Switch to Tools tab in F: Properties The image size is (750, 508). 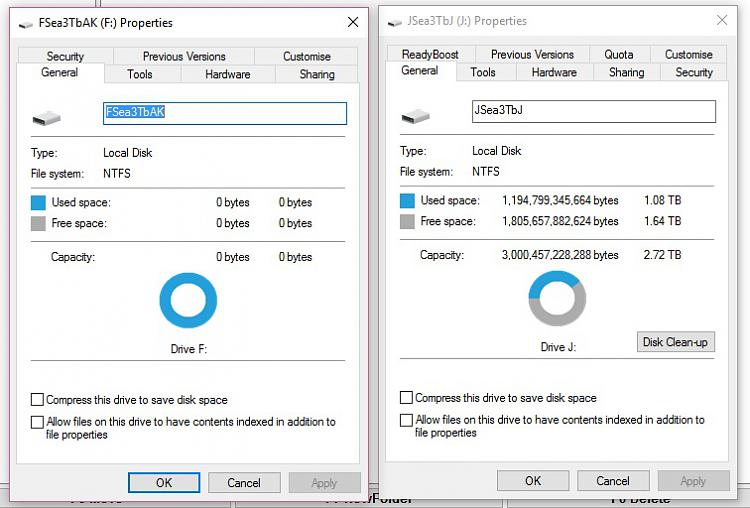140,74
